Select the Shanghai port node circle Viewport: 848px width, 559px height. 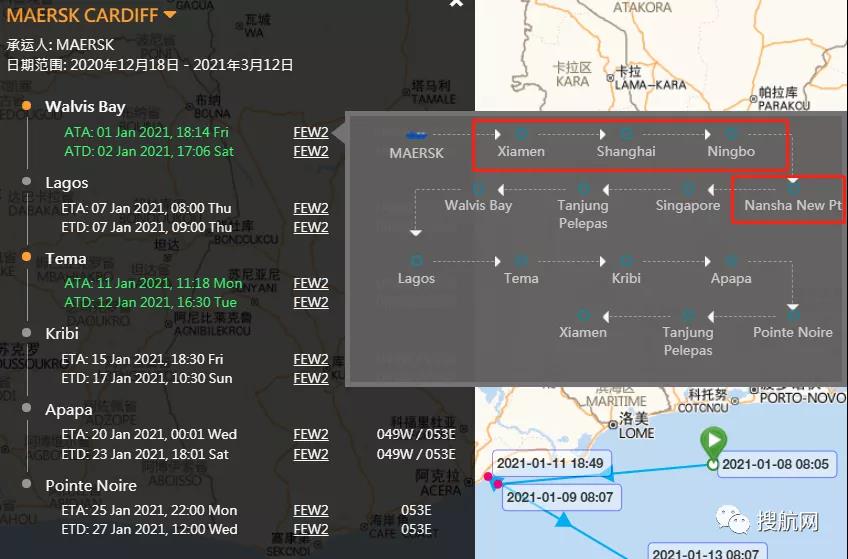626,133
